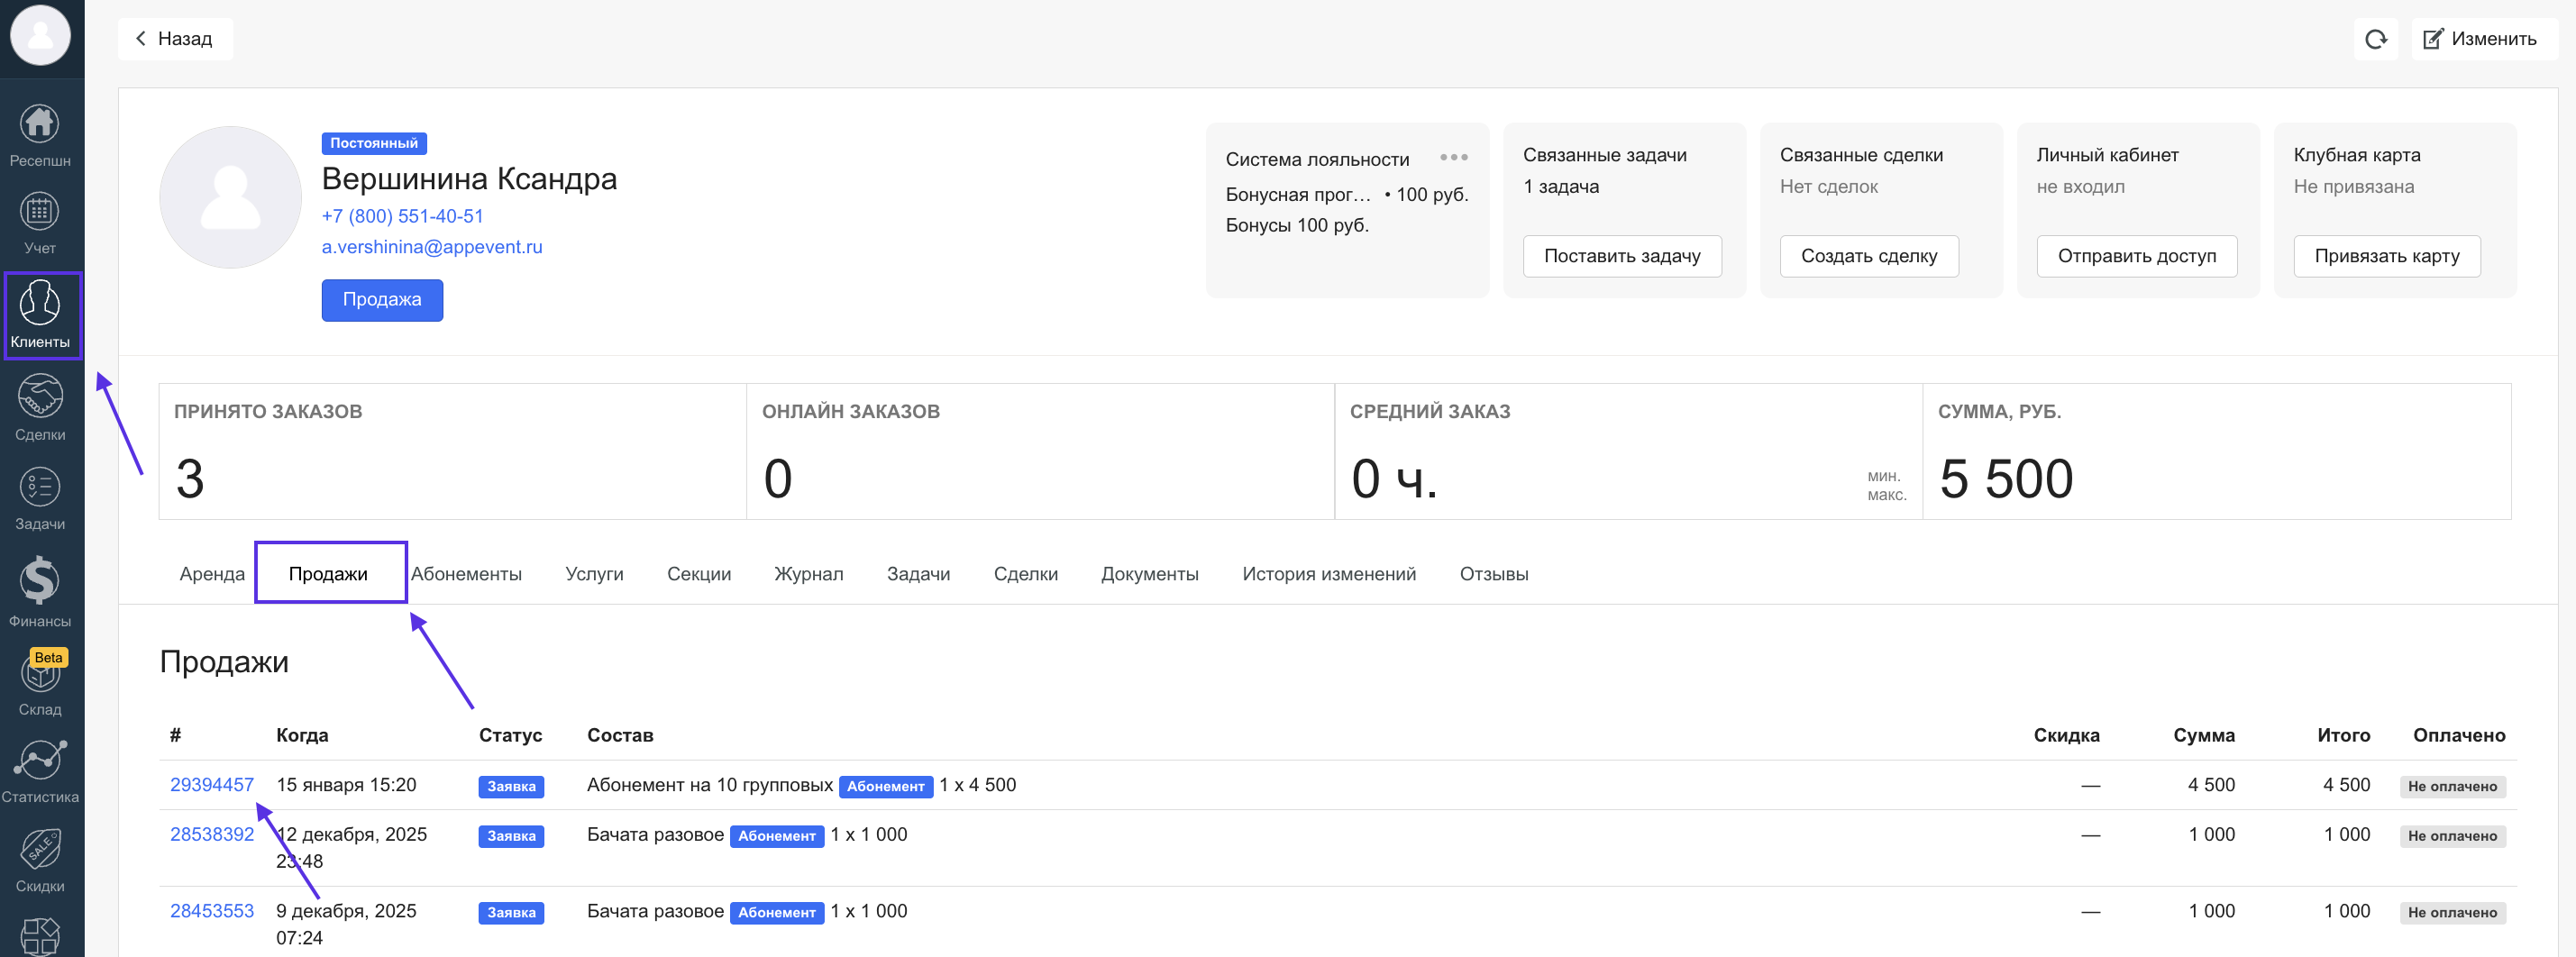Open loyalty system three-dot menu
The width and height of the screenshot is (2576, 957).
coord(1453,157)
